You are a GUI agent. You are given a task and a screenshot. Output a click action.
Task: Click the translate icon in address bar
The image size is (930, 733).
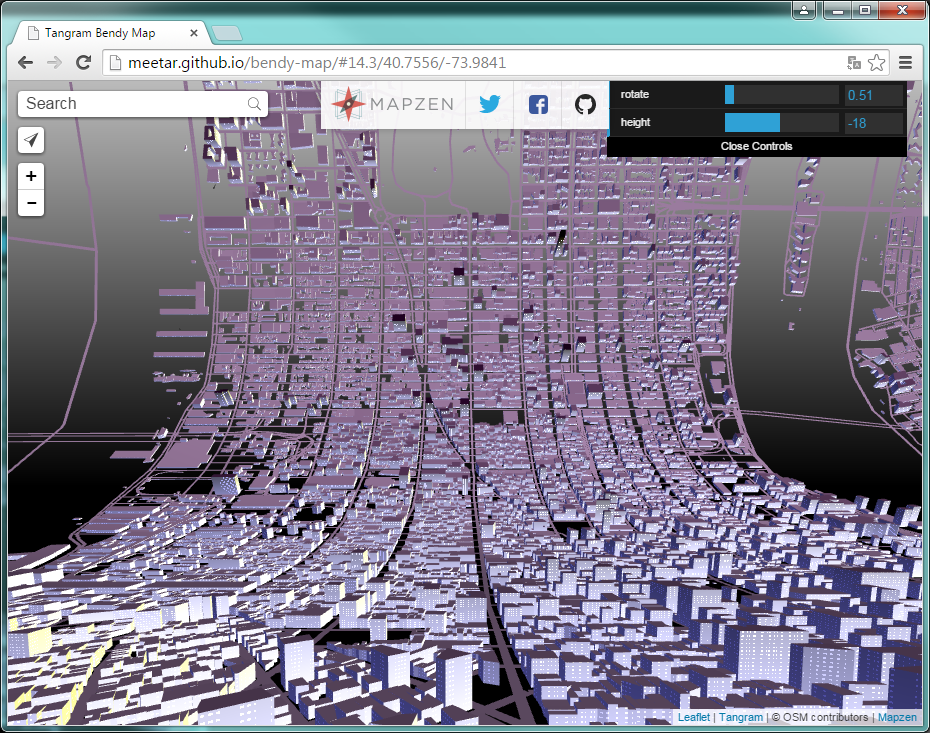[854, 62]
